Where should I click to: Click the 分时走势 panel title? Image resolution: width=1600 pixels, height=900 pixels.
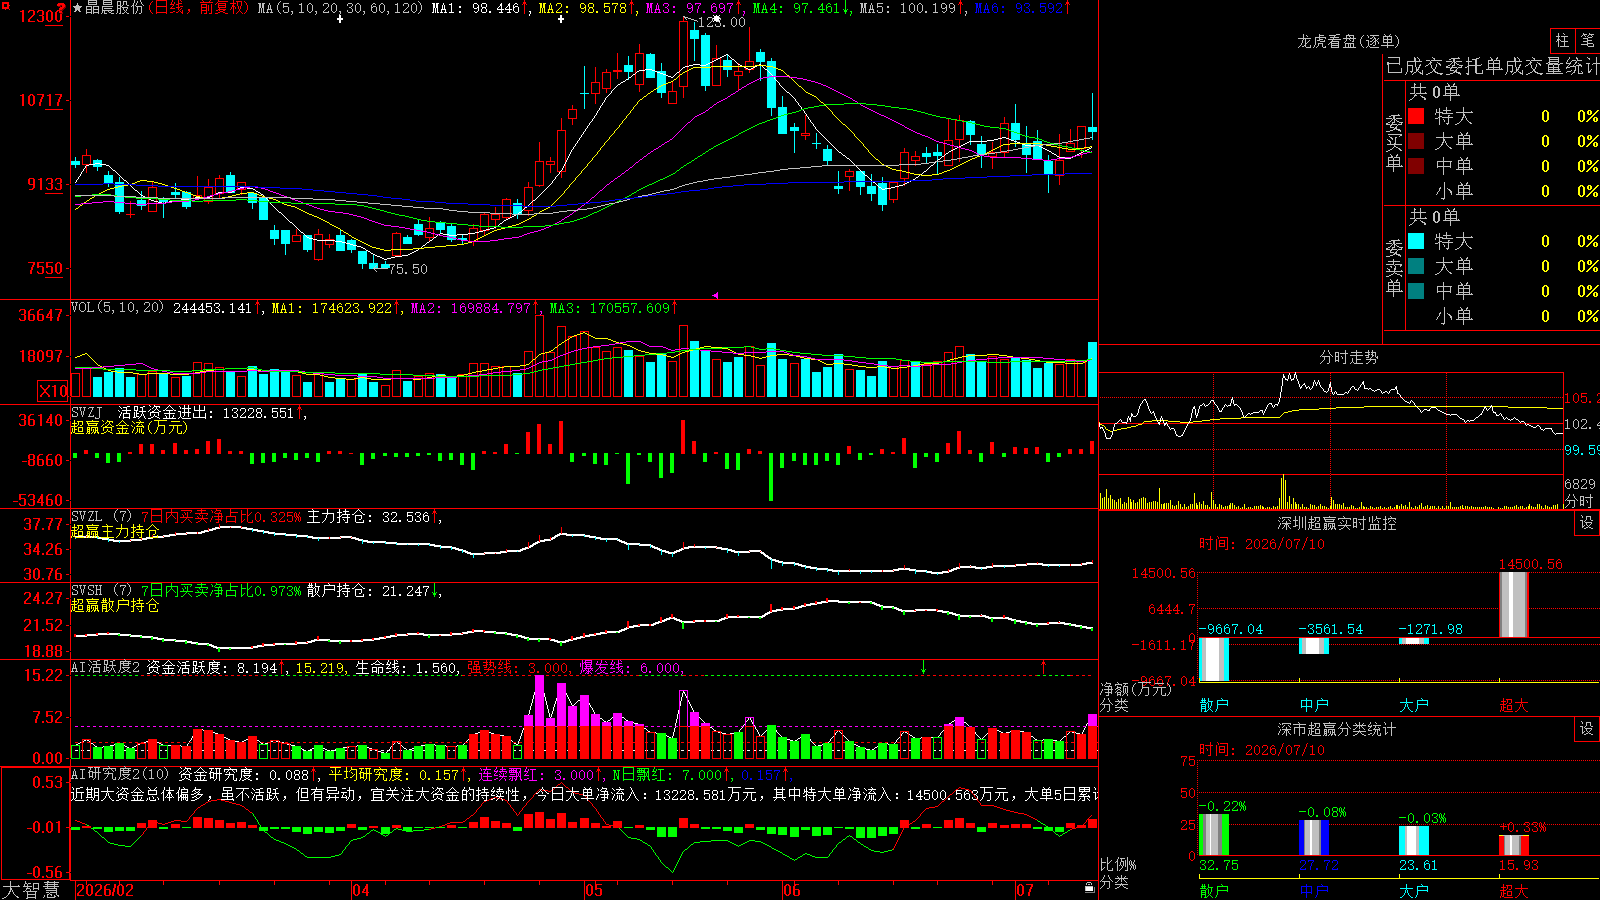(1349, 357)
